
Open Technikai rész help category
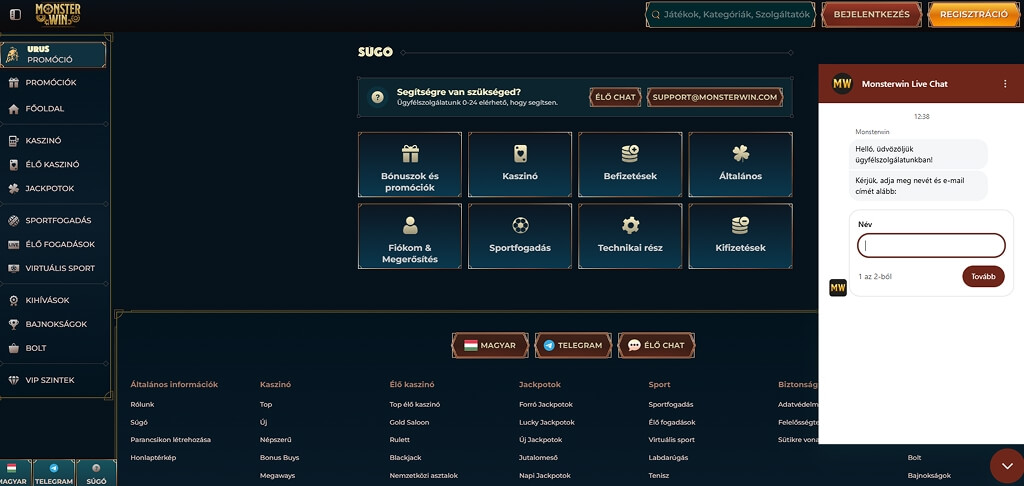tap(630, 236)
